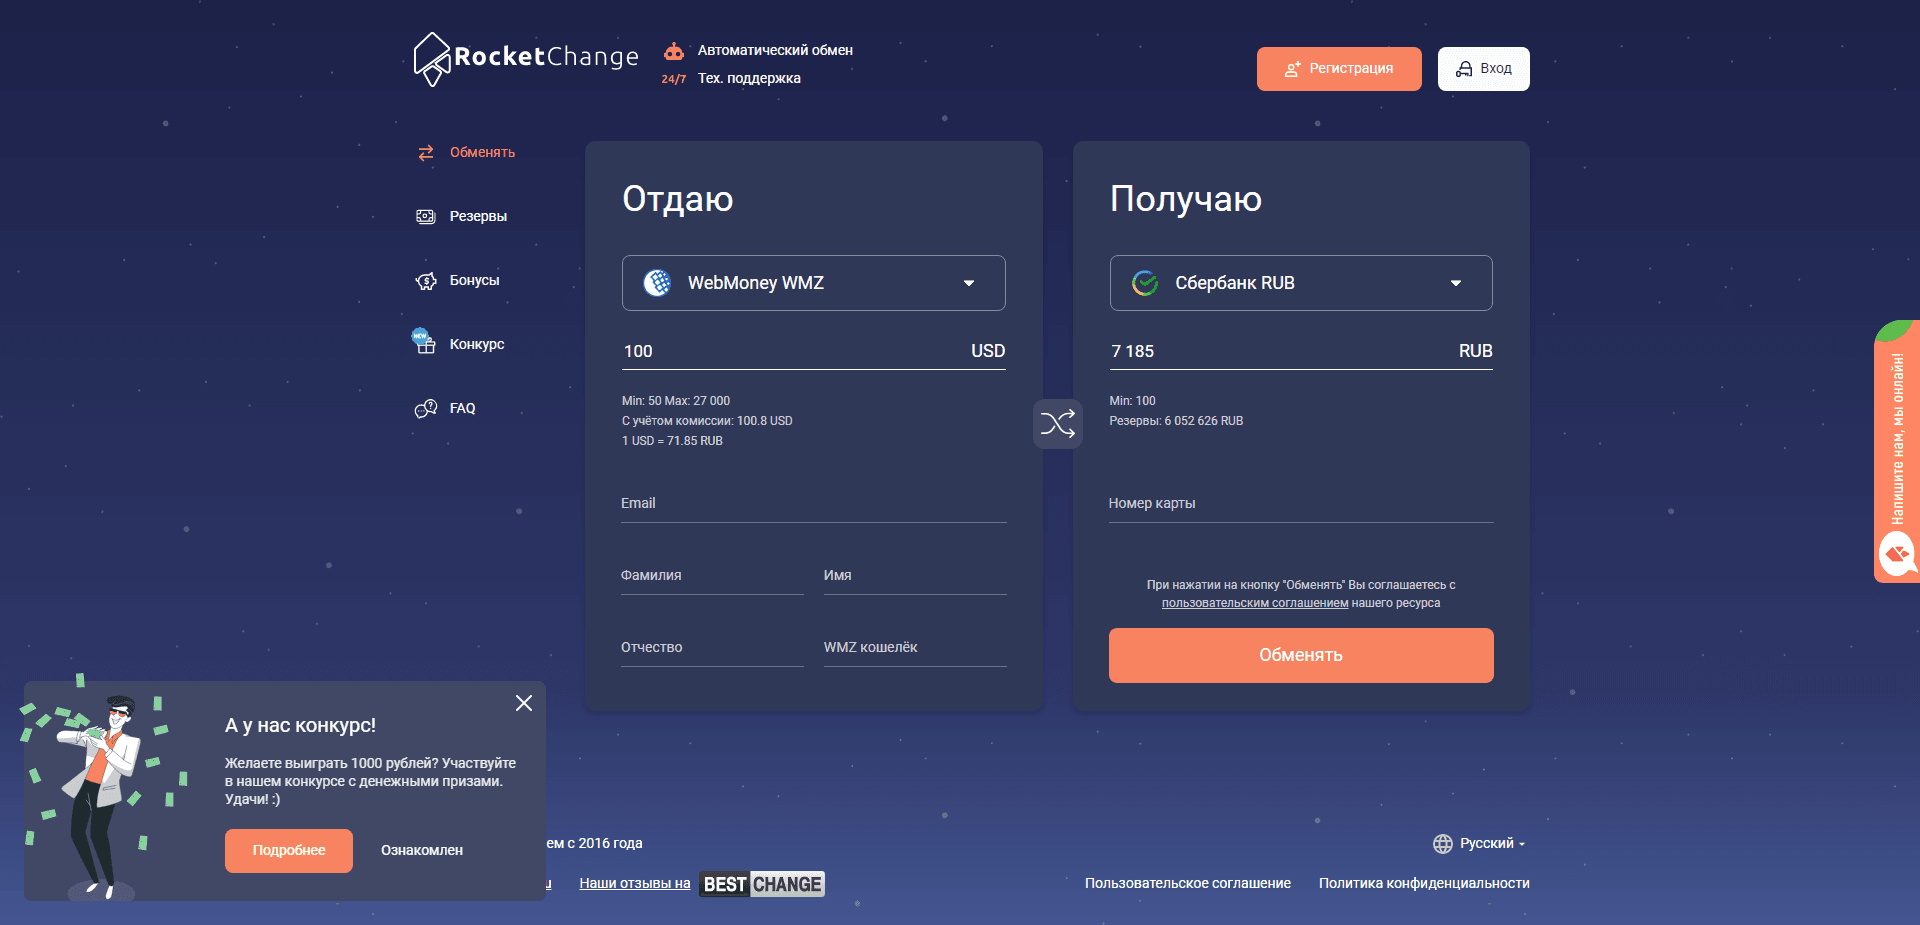The width and height of the screenshot is (1920, 925).
Task: Click the 24/7 robot support icon
Action: (x=674, y=49)
